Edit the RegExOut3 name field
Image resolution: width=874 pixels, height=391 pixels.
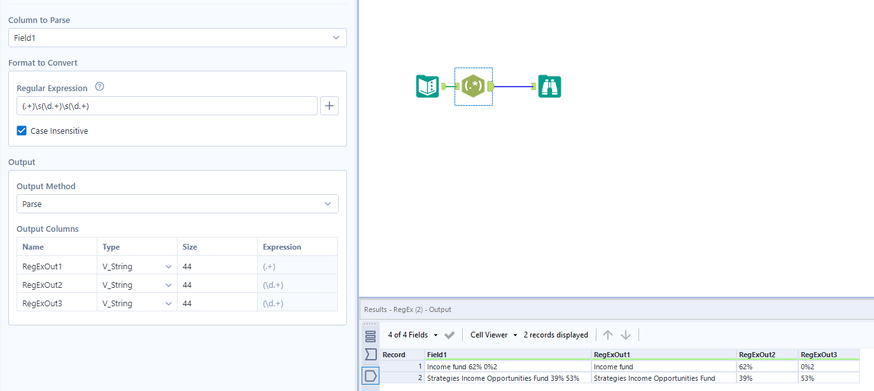pyautogui.click(x=57, y=303)
